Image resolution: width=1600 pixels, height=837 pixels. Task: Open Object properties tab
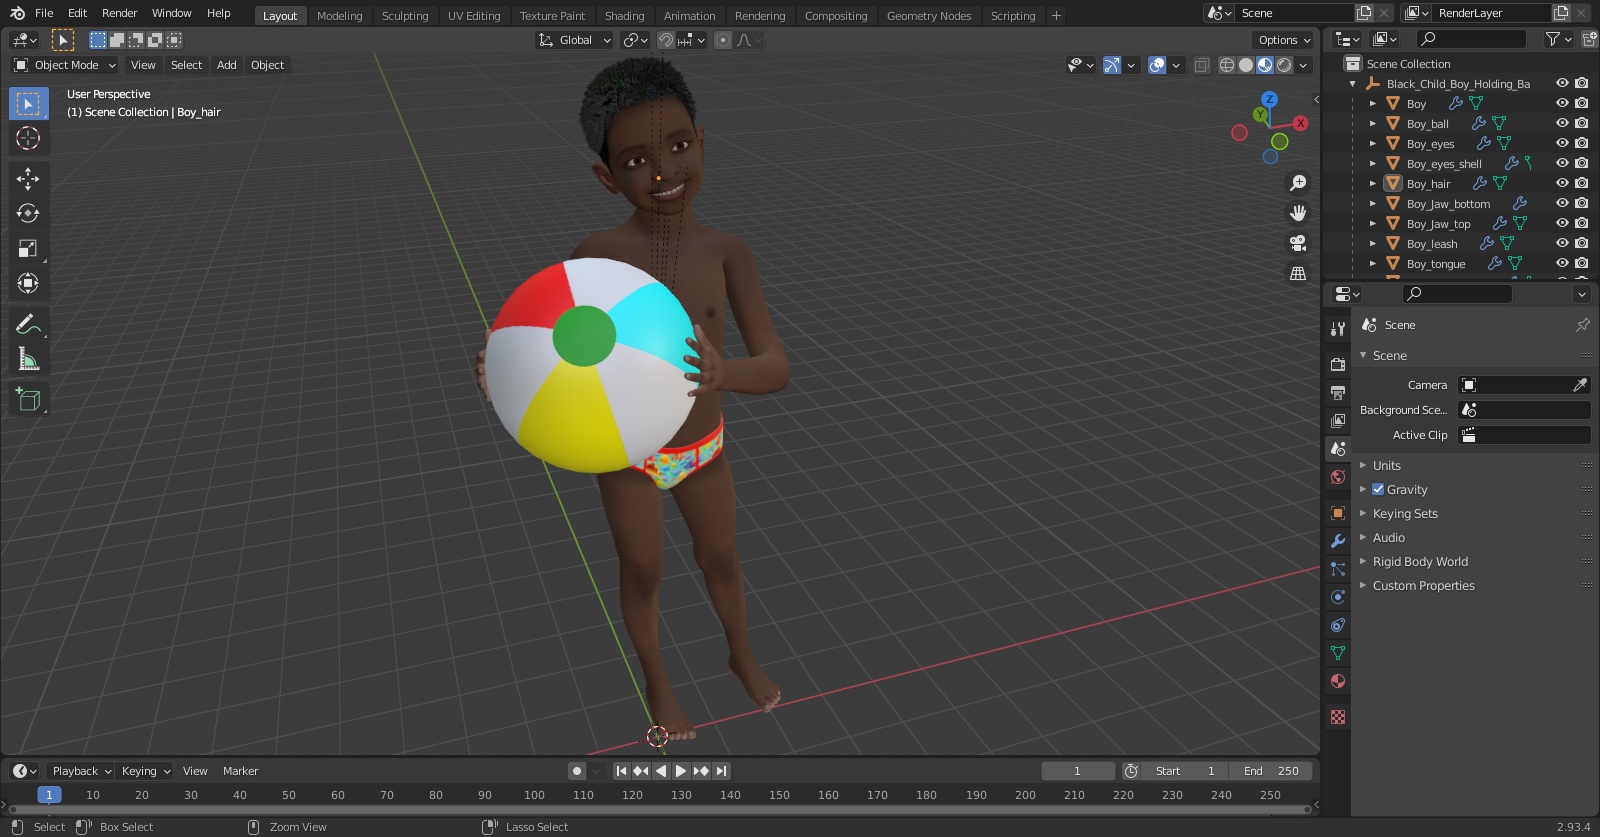tap(1338, 513)
